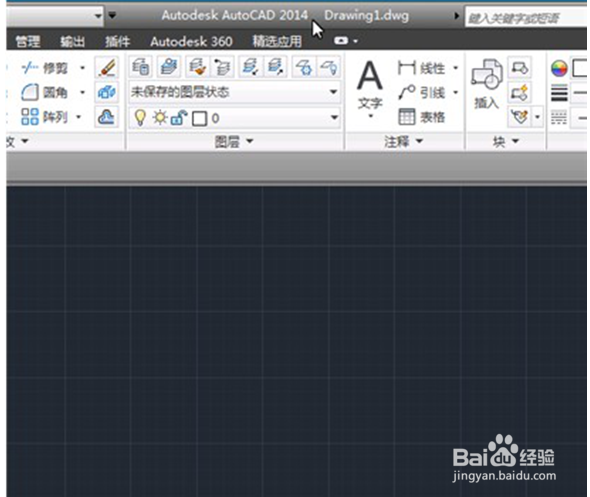Screen dimensions: 590x497
Task: Click Make Object's Layer Current icon
Action: [169, 68]
